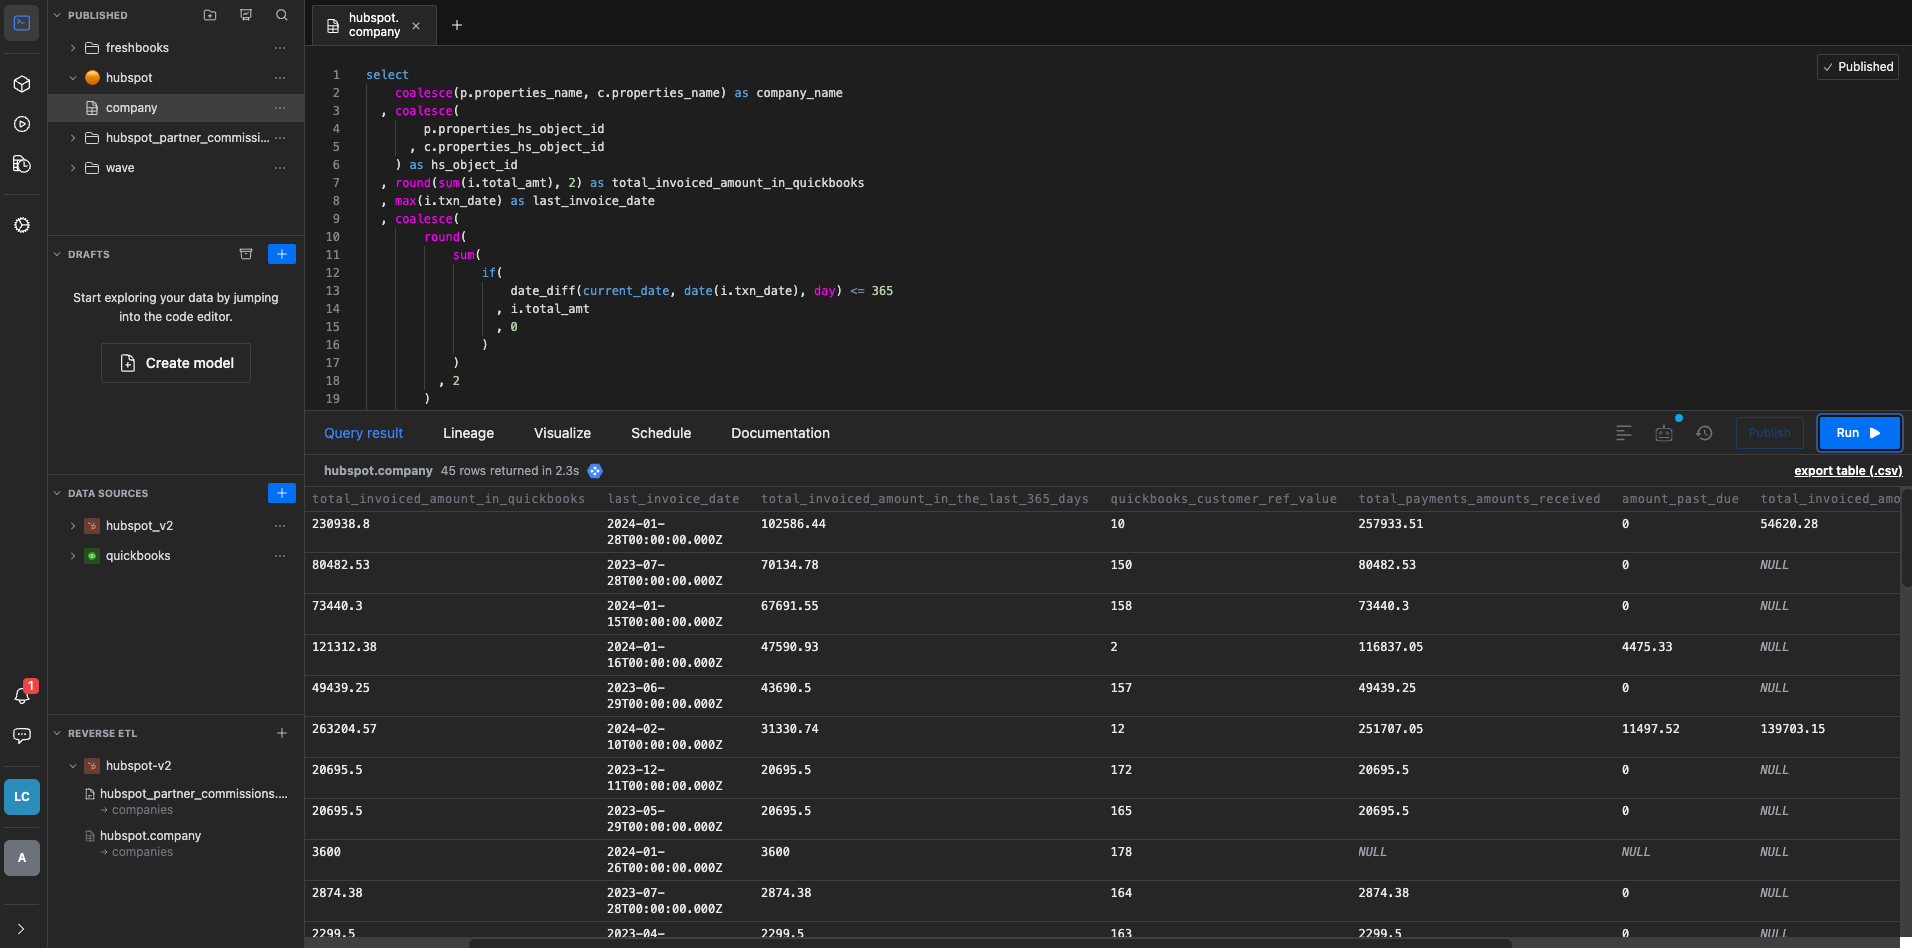Open the code editor icon in sidebar

22,23
